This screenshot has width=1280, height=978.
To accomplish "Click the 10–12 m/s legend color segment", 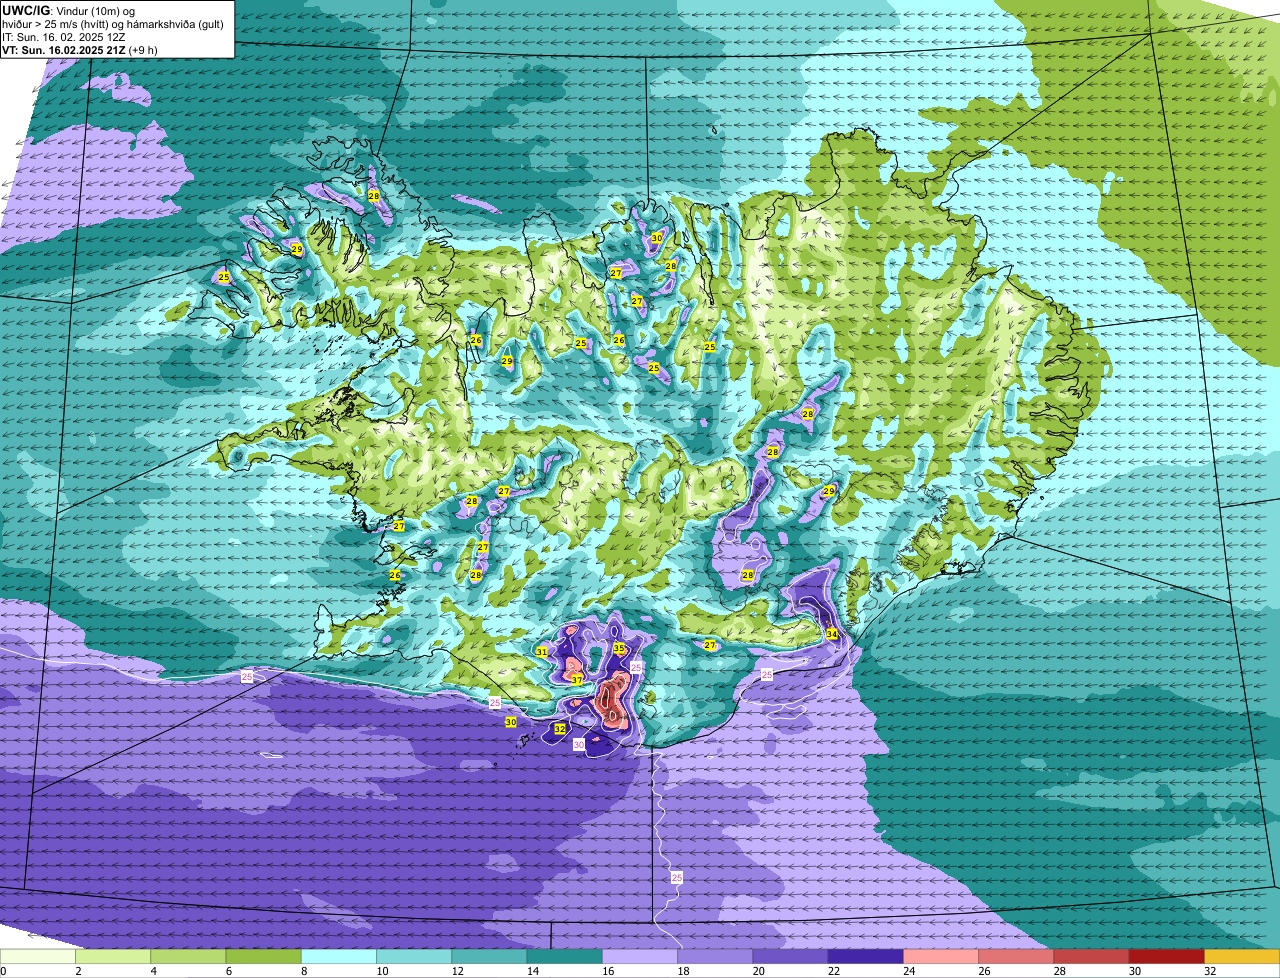I will pos(414,956).
